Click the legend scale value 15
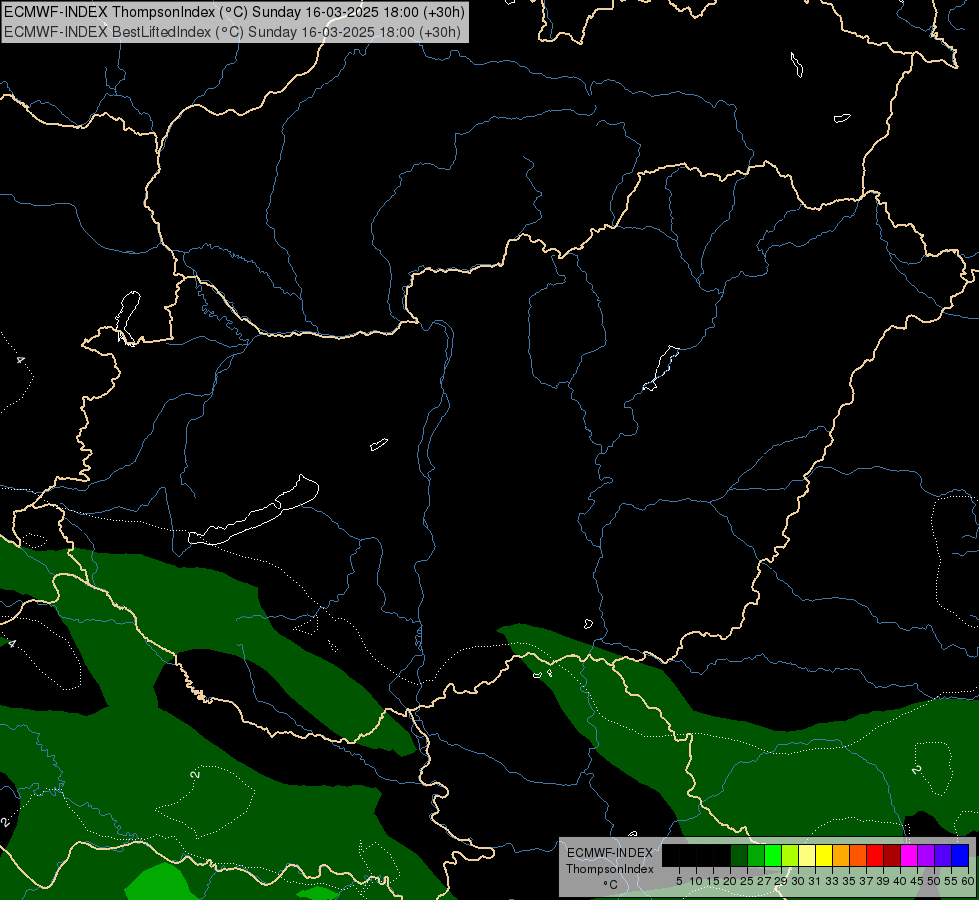 pos(713,881)
